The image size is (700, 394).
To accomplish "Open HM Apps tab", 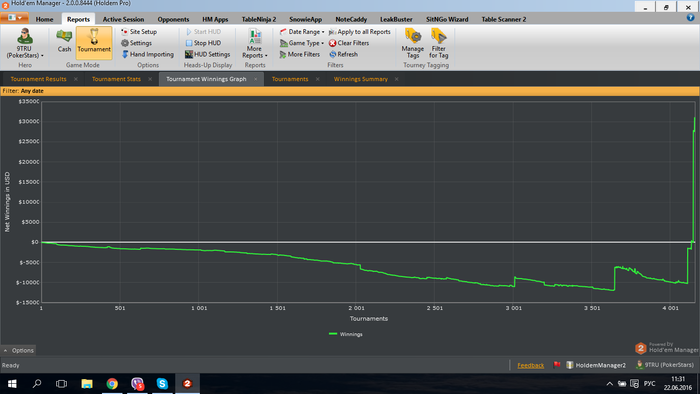I will coord(215,19).
